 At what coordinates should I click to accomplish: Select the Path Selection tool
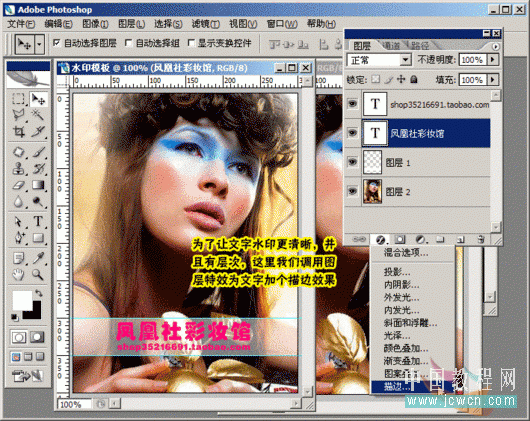click(19, 222)
